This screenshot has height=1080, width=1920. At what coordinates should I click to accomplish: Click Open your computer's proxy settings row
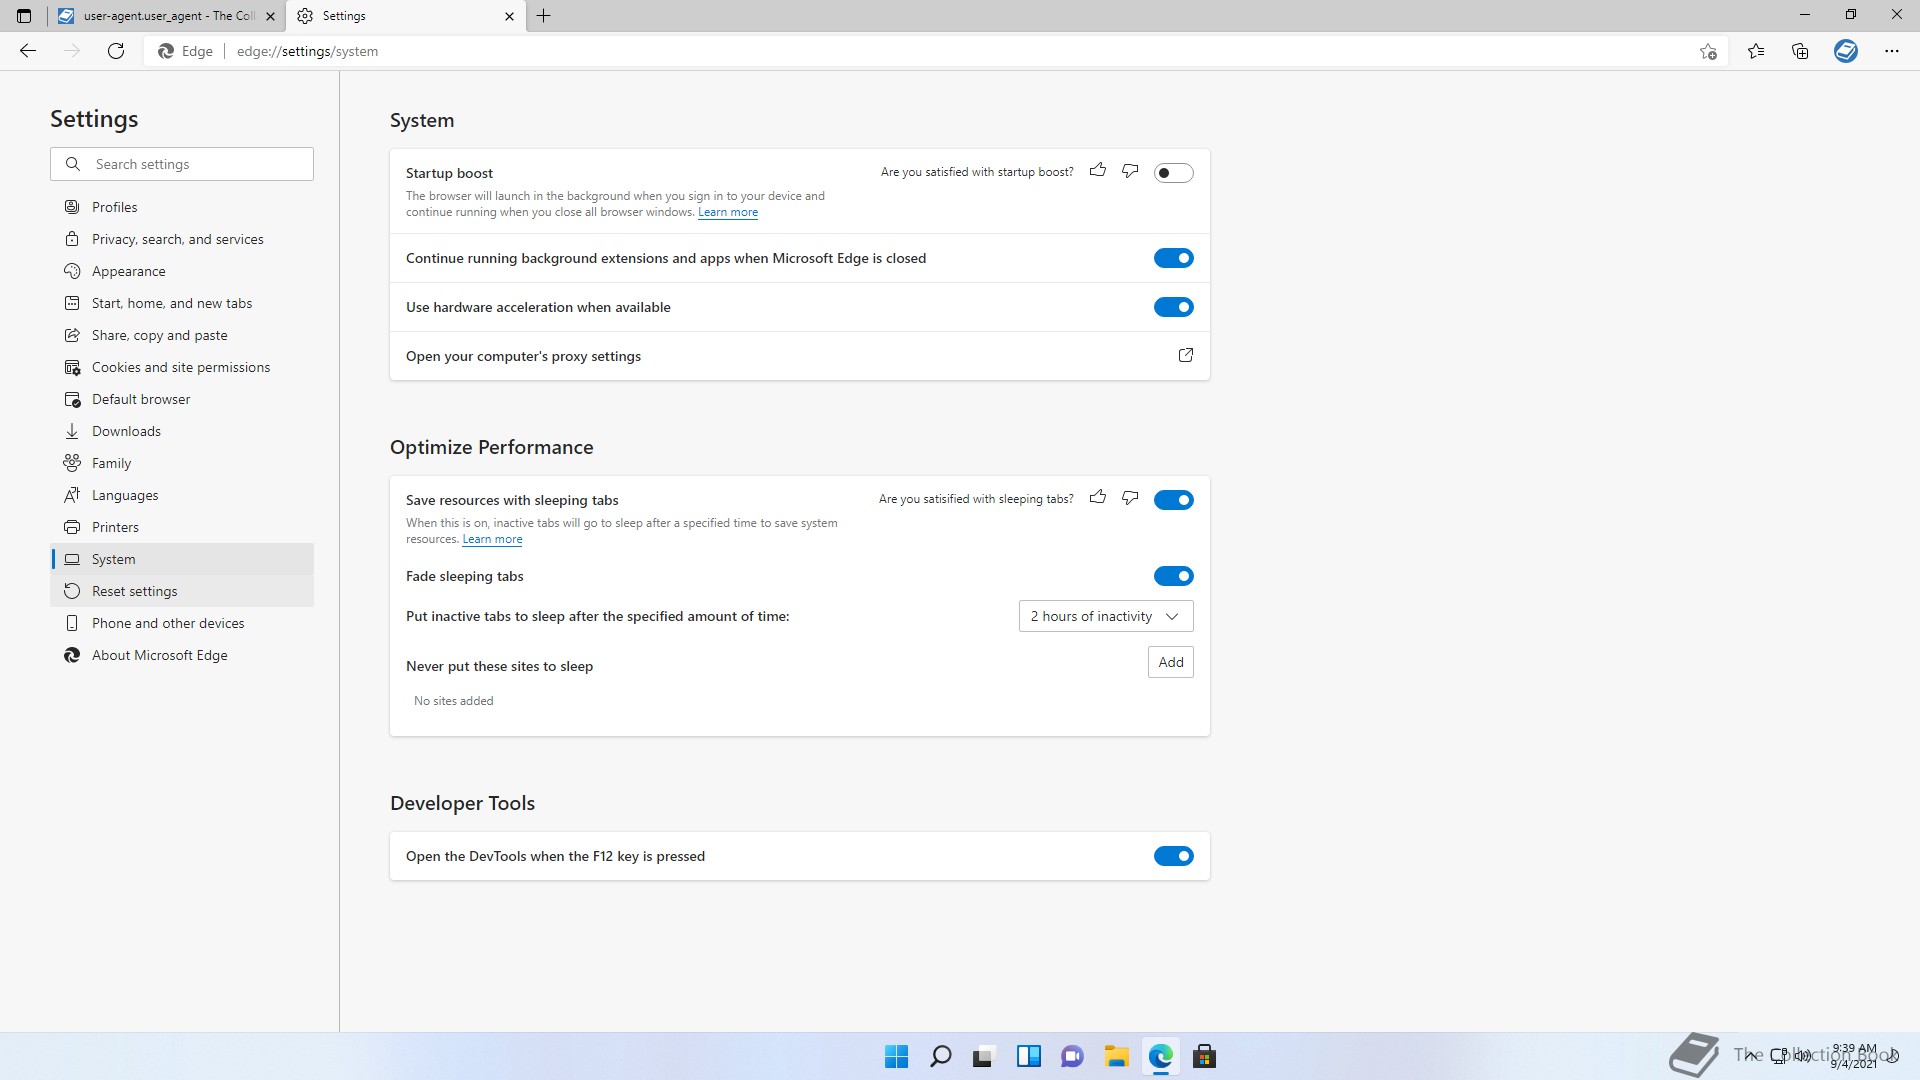click(800, 356)
